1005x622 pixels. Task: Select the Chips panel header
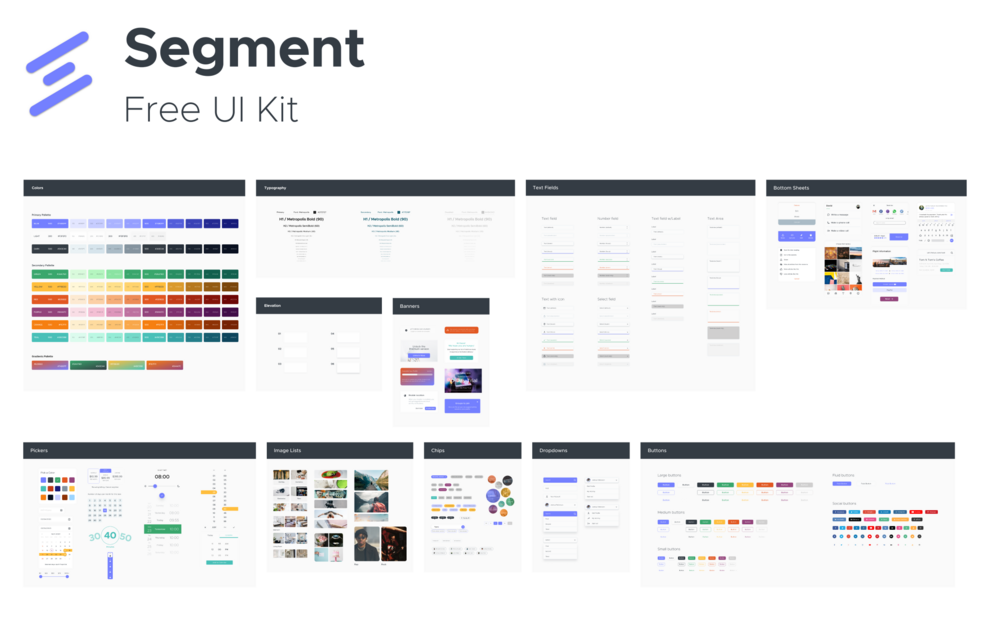pos(472,450)
